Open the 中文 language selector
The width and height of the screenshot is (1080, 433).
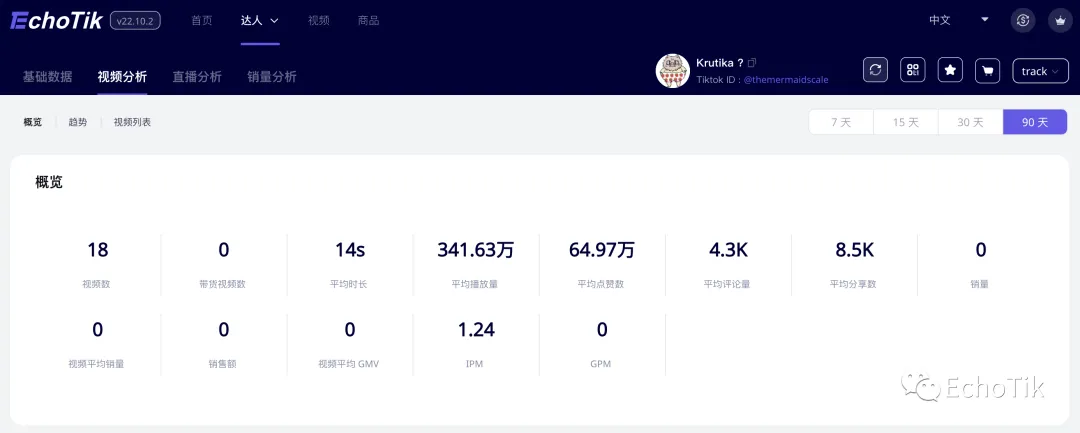959,20
